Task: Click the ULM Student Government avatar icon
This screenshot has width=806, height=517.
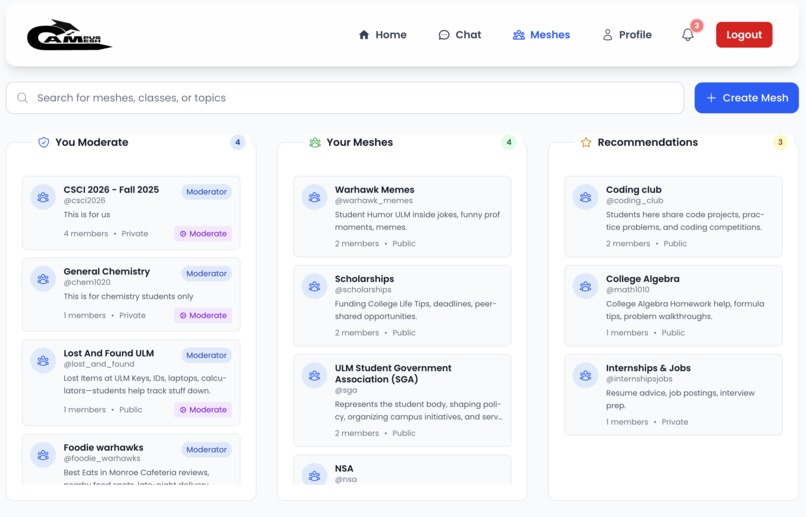Action: (315, 375)
